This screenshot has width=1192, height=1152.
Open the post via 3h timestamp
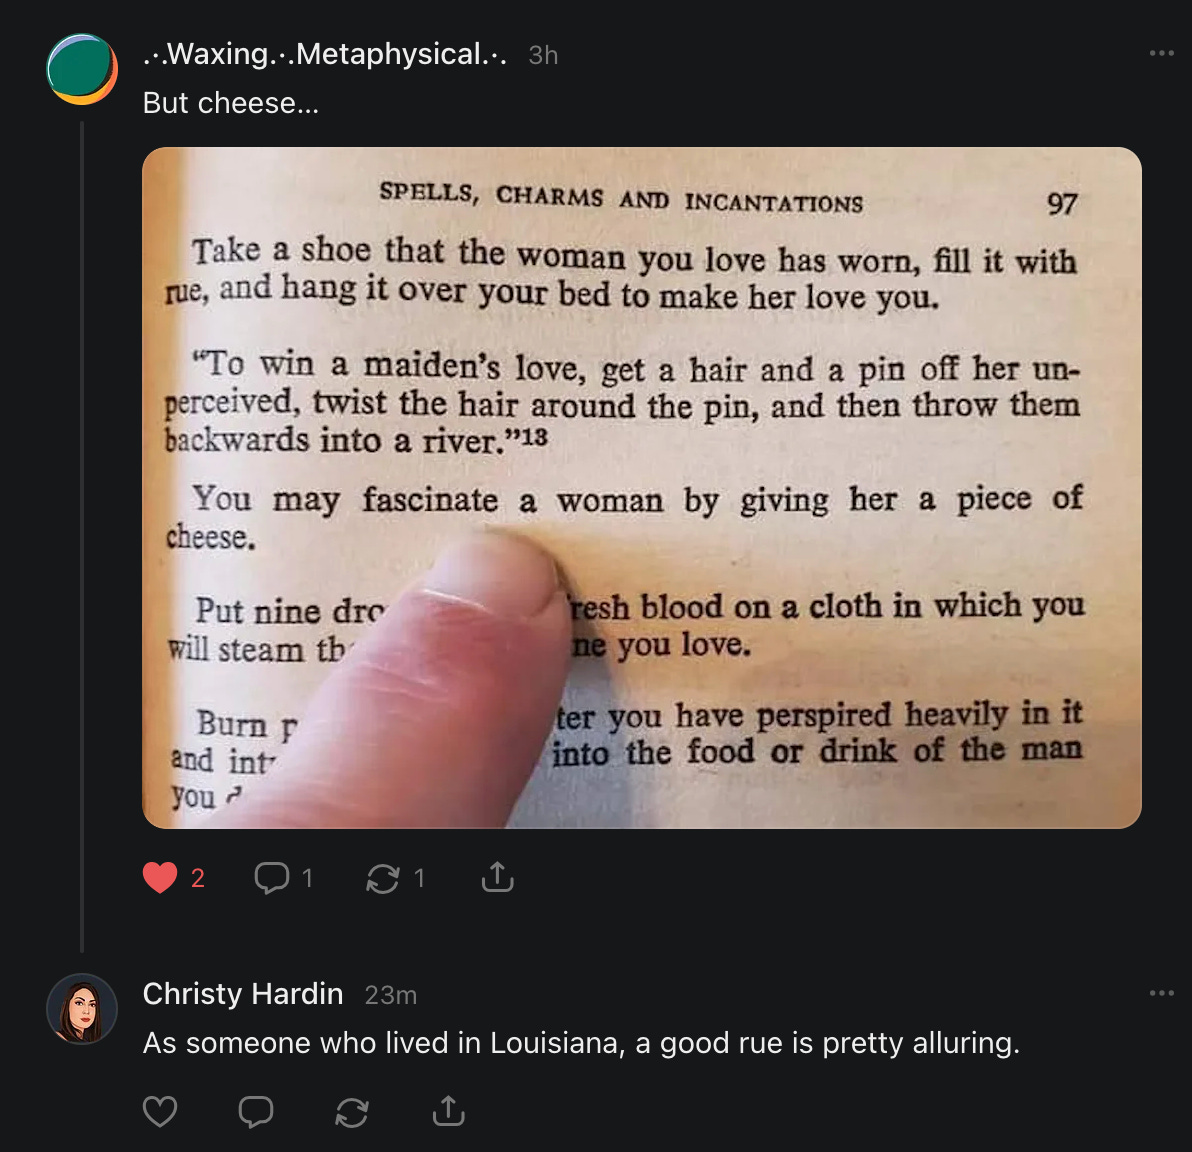coord(543,55)
